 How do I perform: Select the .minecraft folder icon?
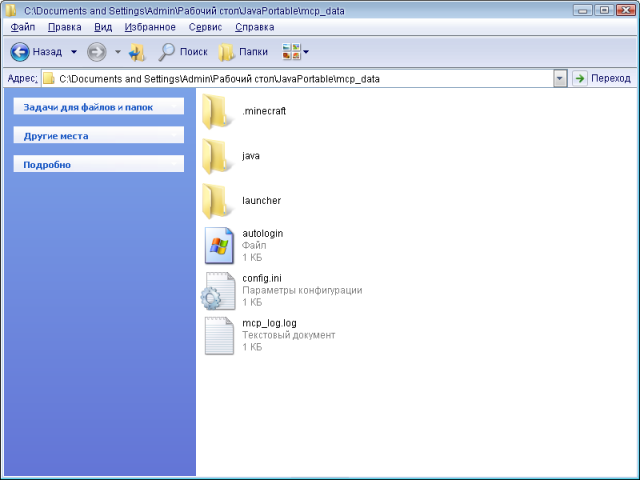pos(217,111)
